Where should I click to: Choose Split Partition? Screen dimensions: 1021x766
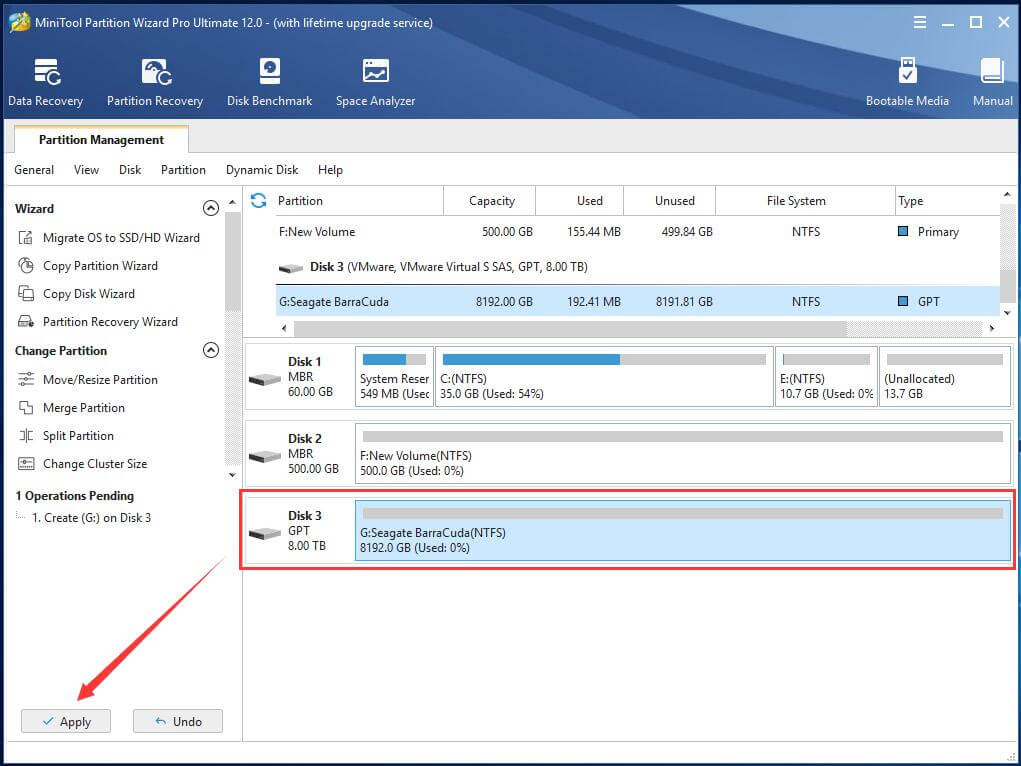(78, 436)
